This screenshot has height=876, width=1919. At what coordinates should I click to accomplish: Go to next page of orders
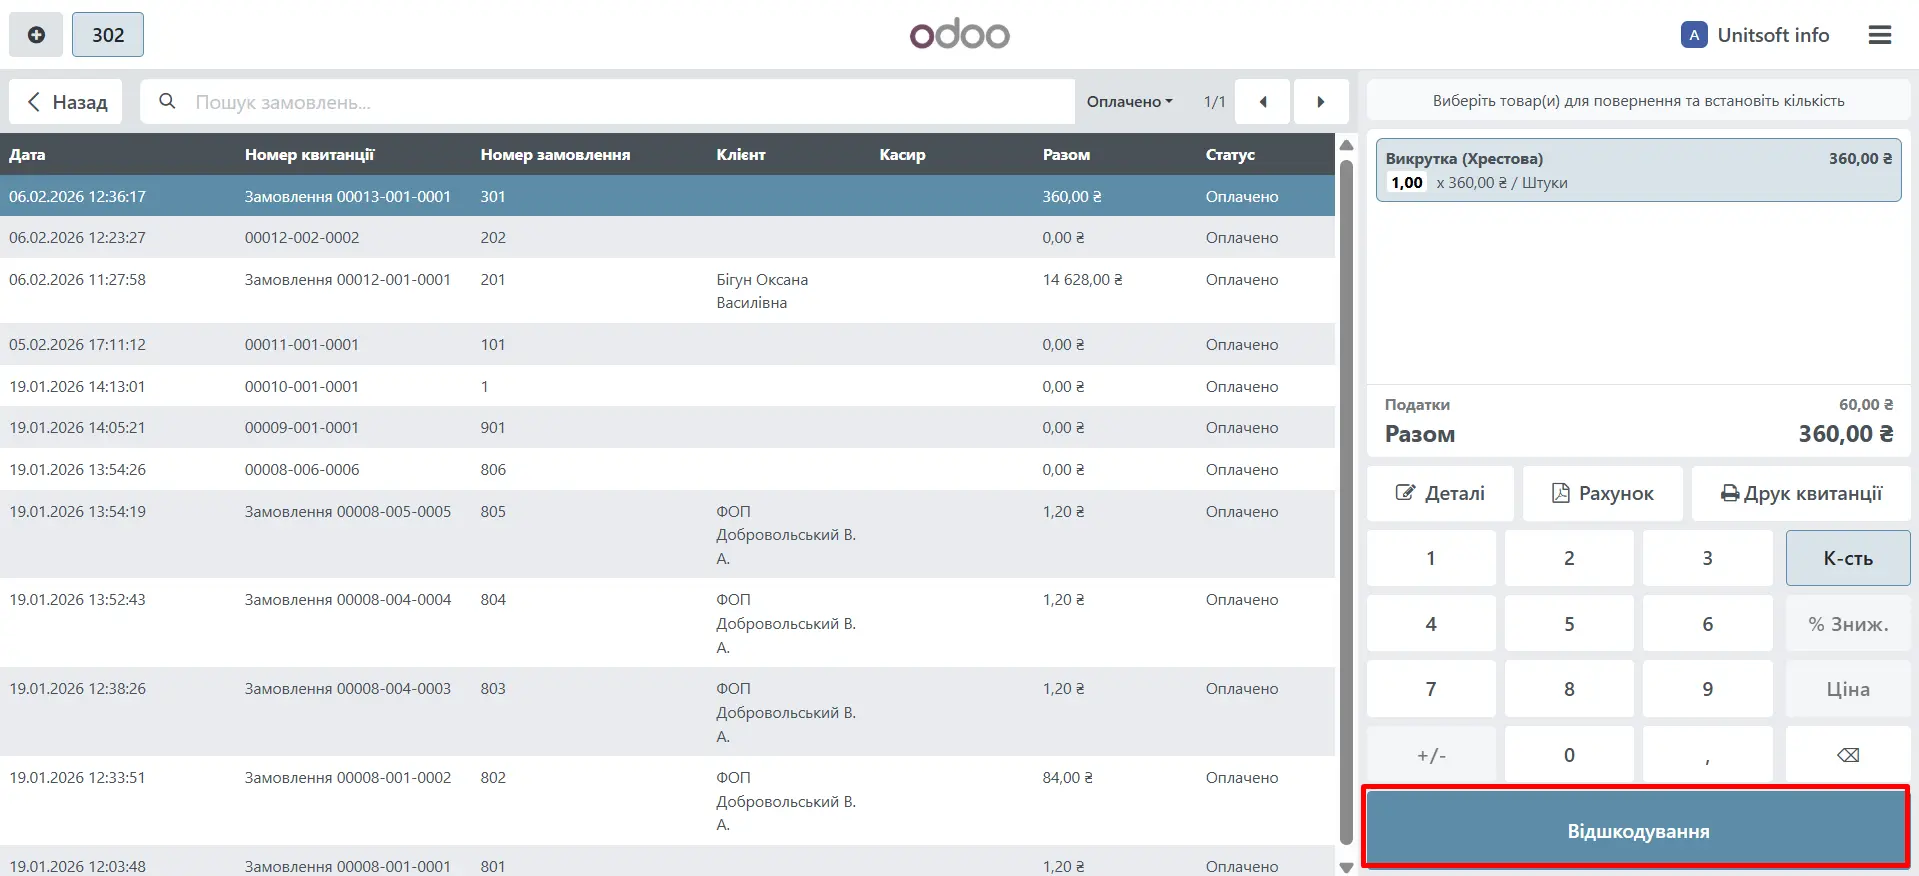point(1320,102)
